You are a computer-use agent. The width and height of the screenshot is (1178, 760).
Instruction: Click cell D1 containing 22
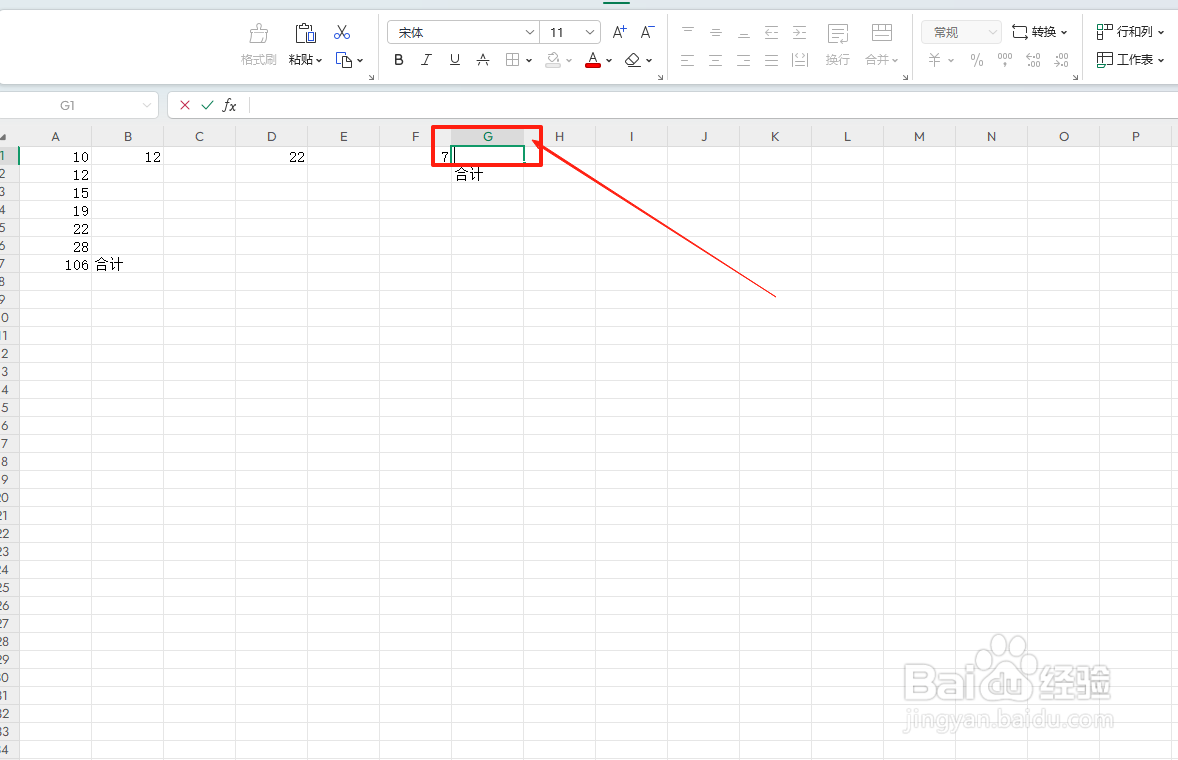click(x=271, y=156)
